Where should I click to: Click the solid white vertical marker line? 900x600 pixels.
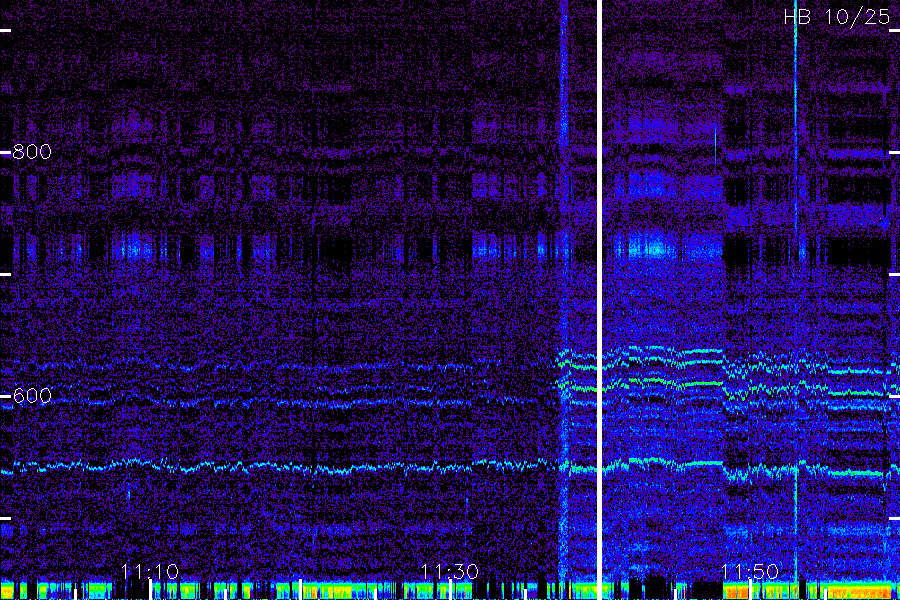click(599, 300)
